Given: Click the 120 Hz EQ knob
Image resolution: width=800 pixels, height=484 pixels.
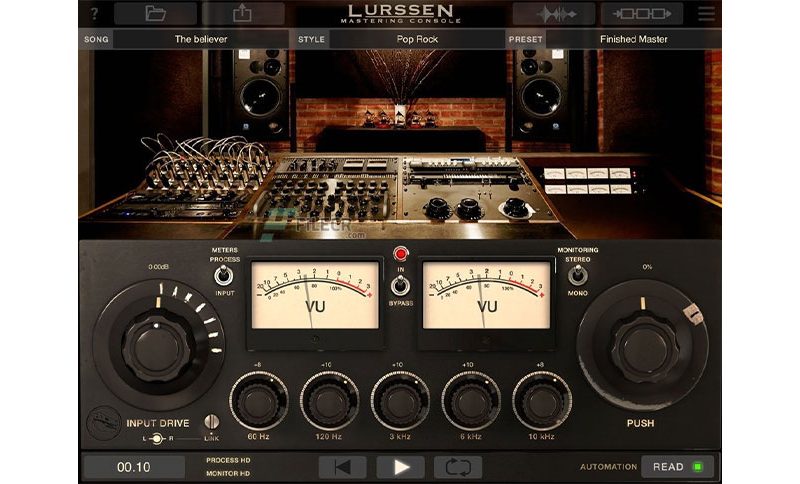Looking at the screenshot, I should (329, 401).
